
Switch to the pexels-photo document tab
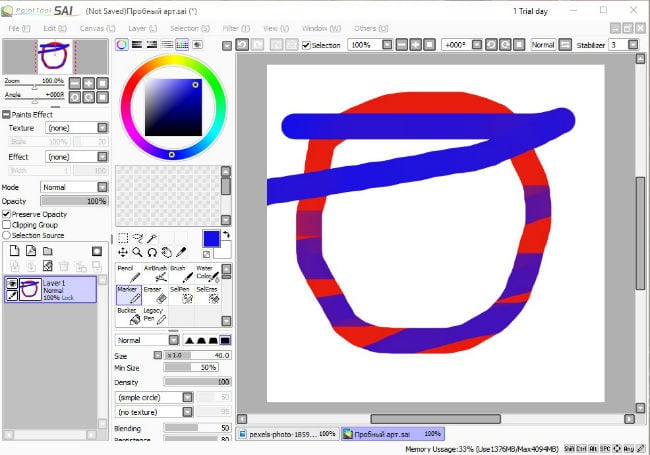(286, 434)
